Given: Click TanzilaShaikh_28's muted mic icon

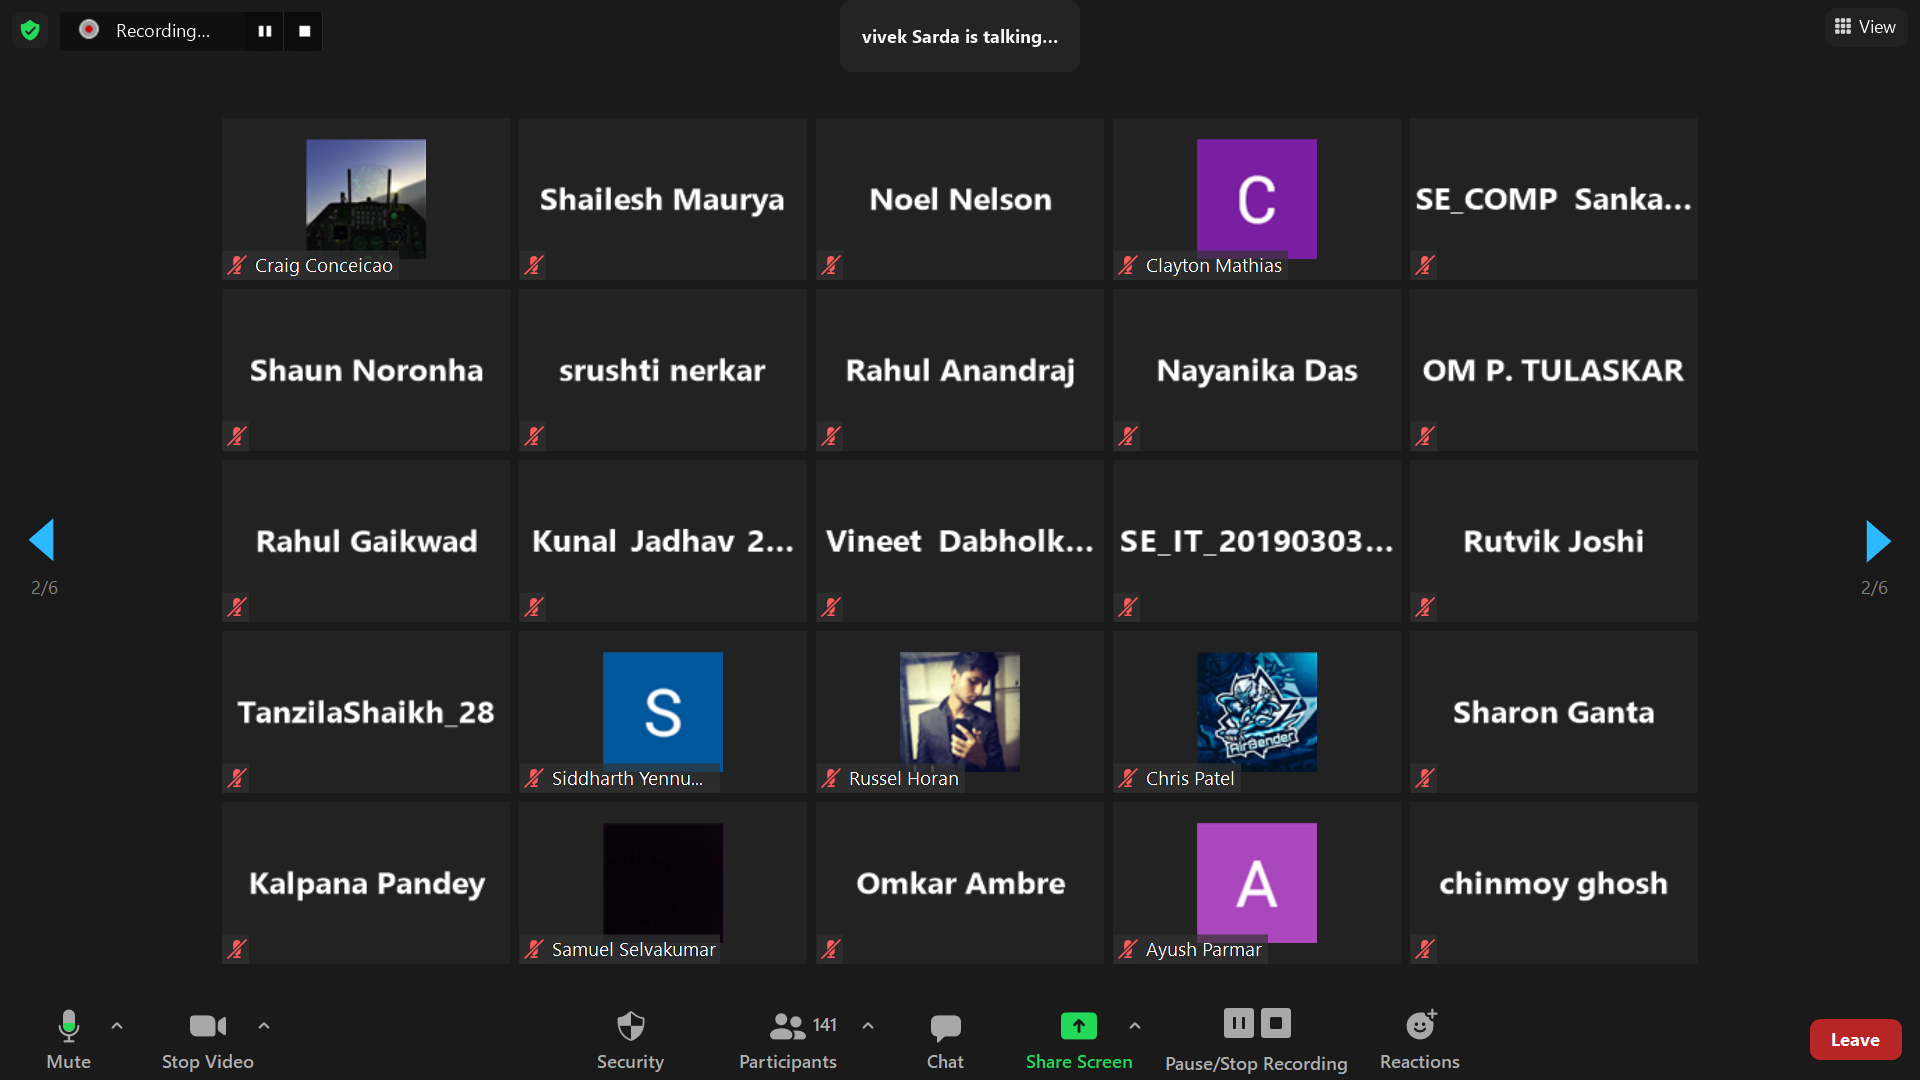Looking at the screenshot, I should click(237, 778).
